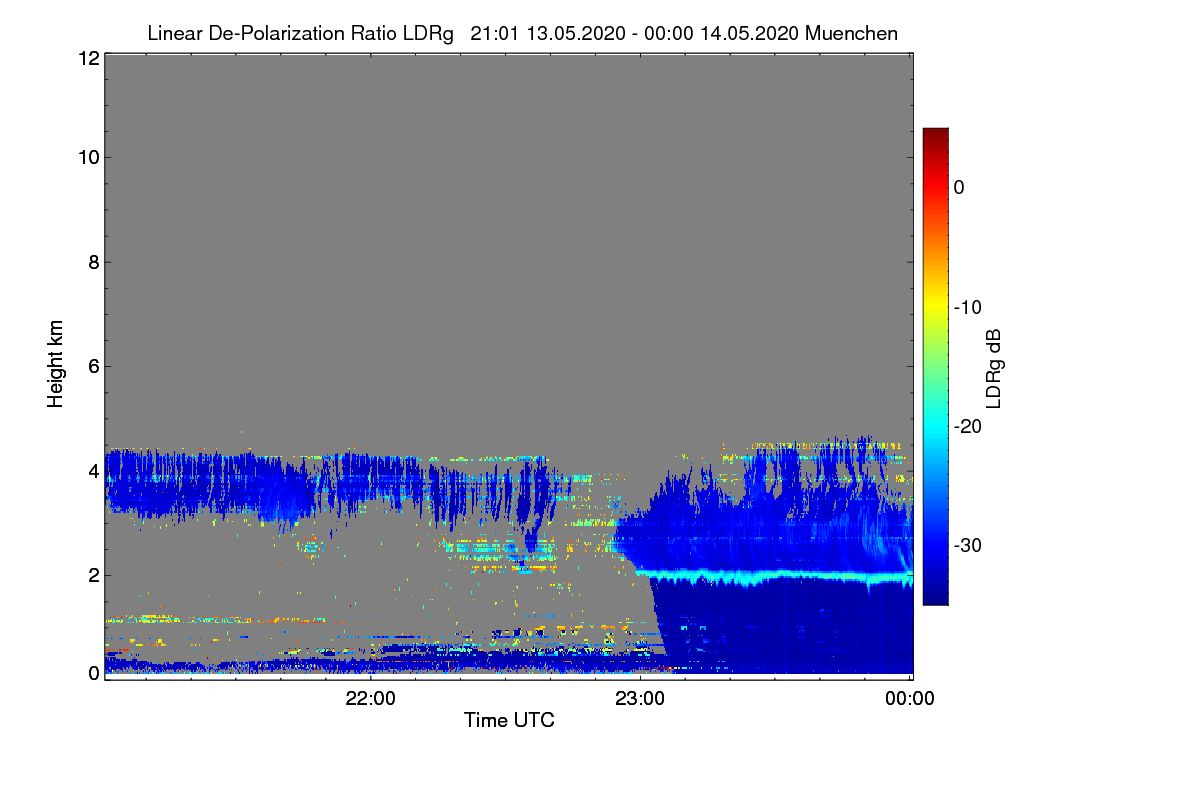
Task: Click the colorbar value label 0
Action: pos(959,187)
